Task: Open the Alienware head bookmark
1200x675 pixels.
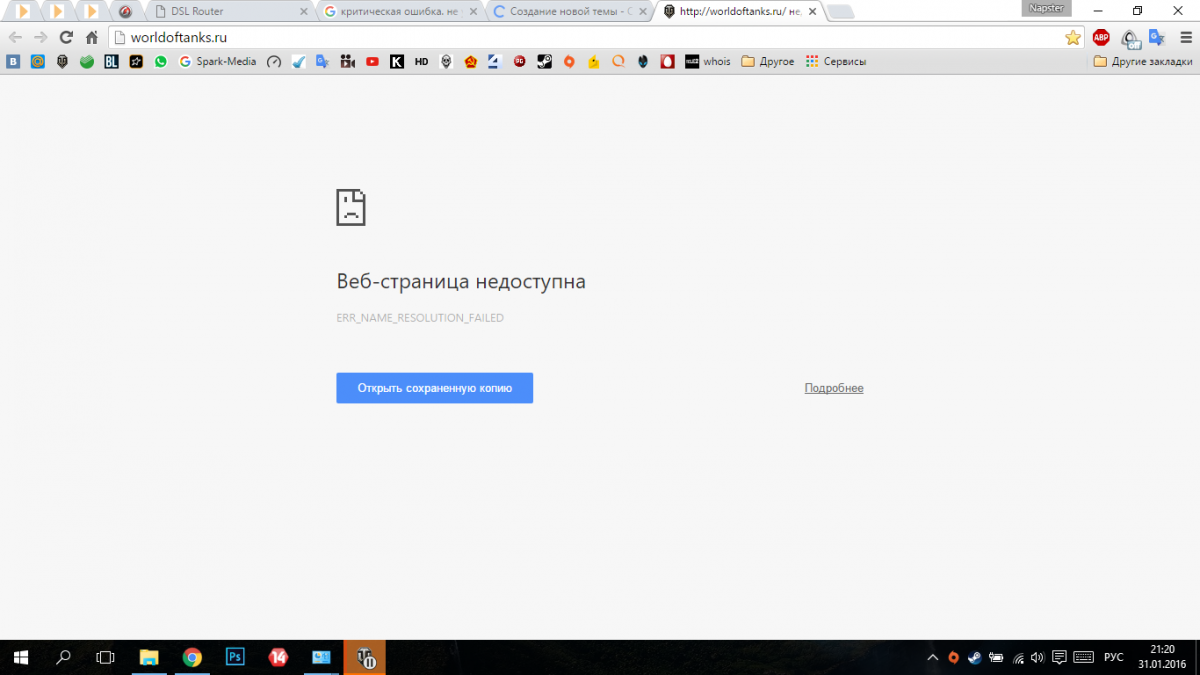Action: (x=642, y=61)
